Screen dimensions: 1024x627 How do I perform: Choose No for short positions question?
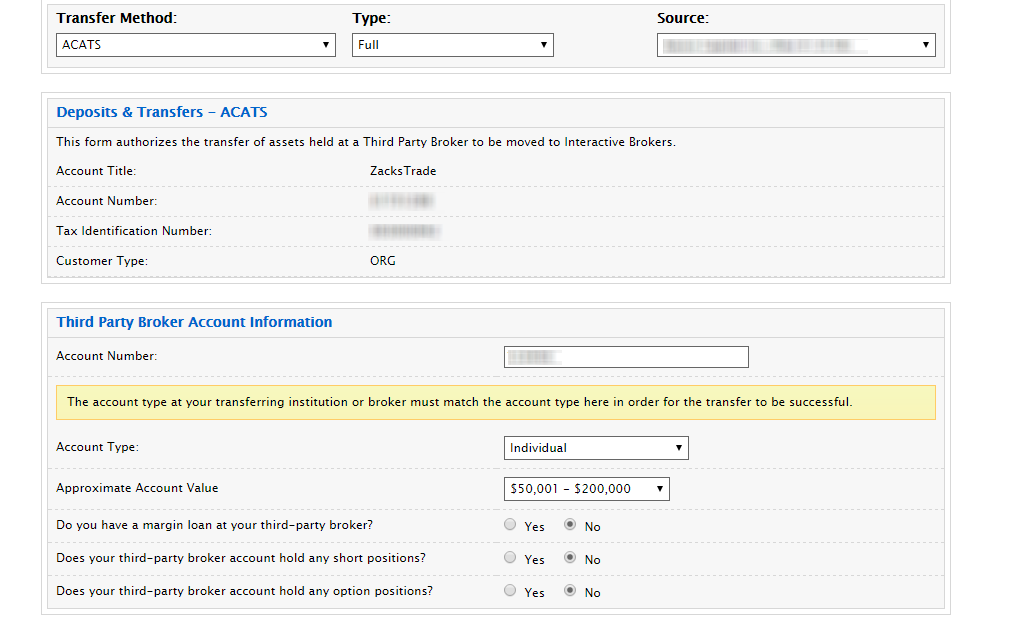point(570,558)
